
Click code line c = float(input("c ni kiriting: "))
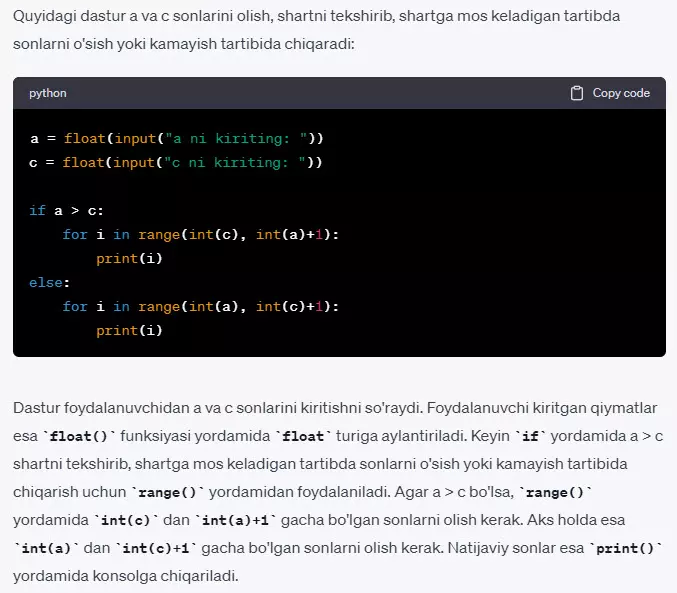point(176,163)
